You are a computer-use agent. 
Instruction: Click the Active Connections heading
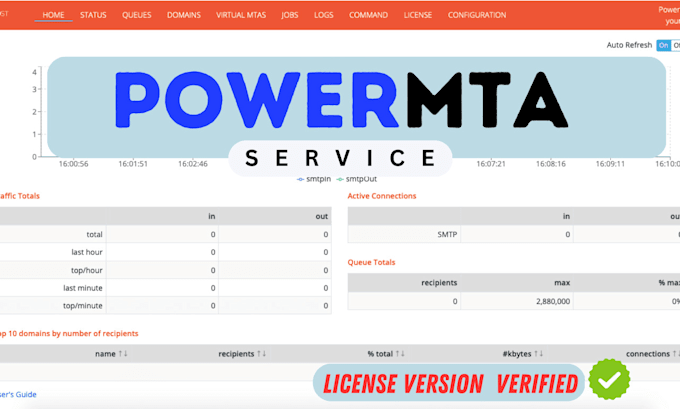(382, 196)
